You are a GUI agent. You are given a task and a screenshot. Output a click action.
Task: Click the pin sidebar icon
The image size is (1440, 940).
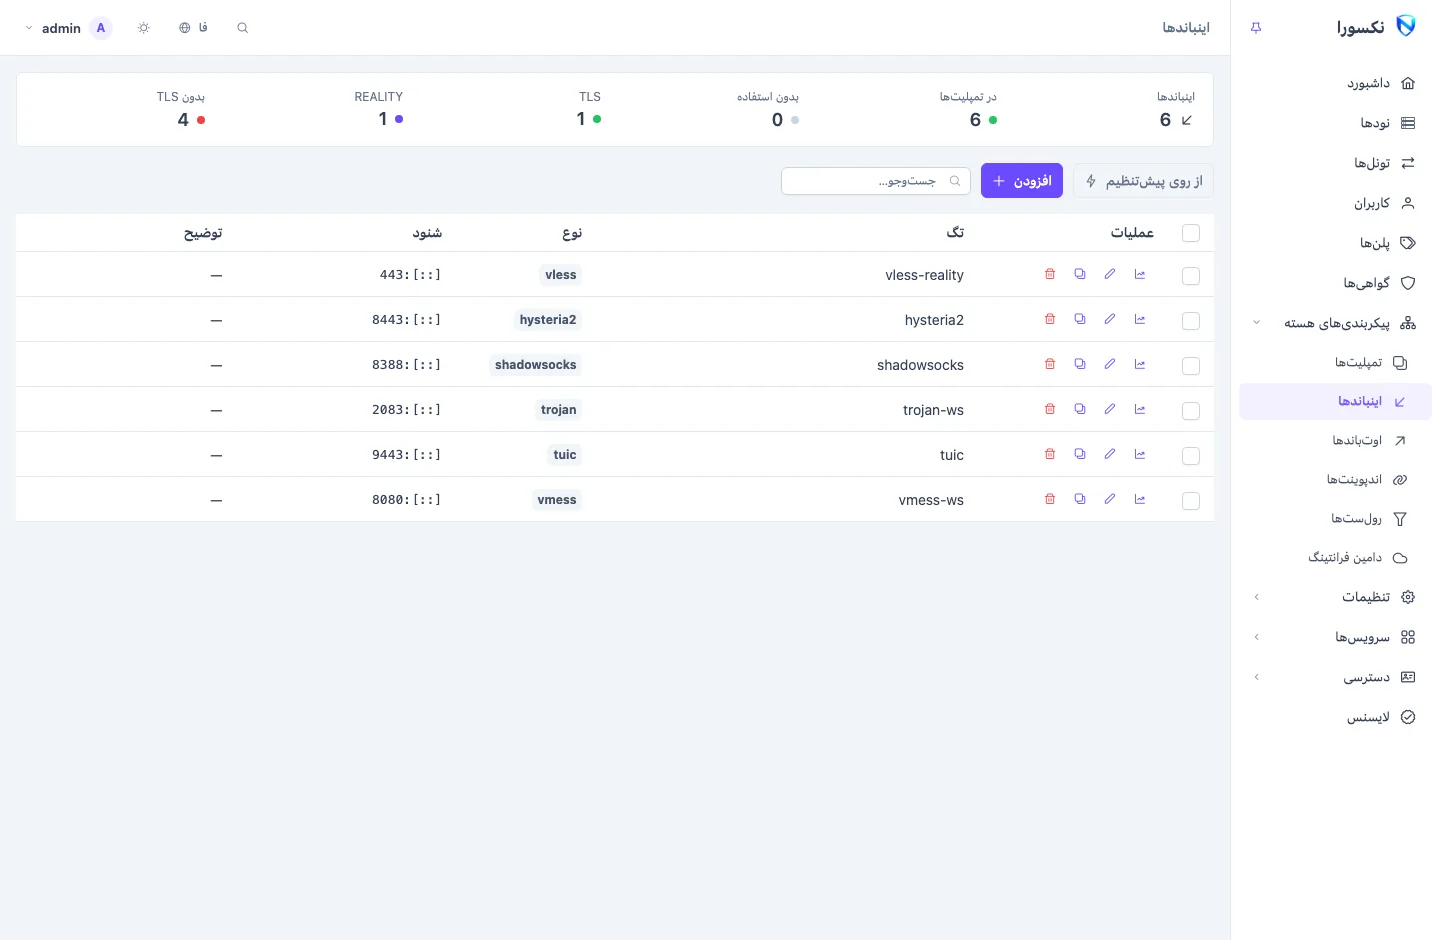[x=1256, y=28]
